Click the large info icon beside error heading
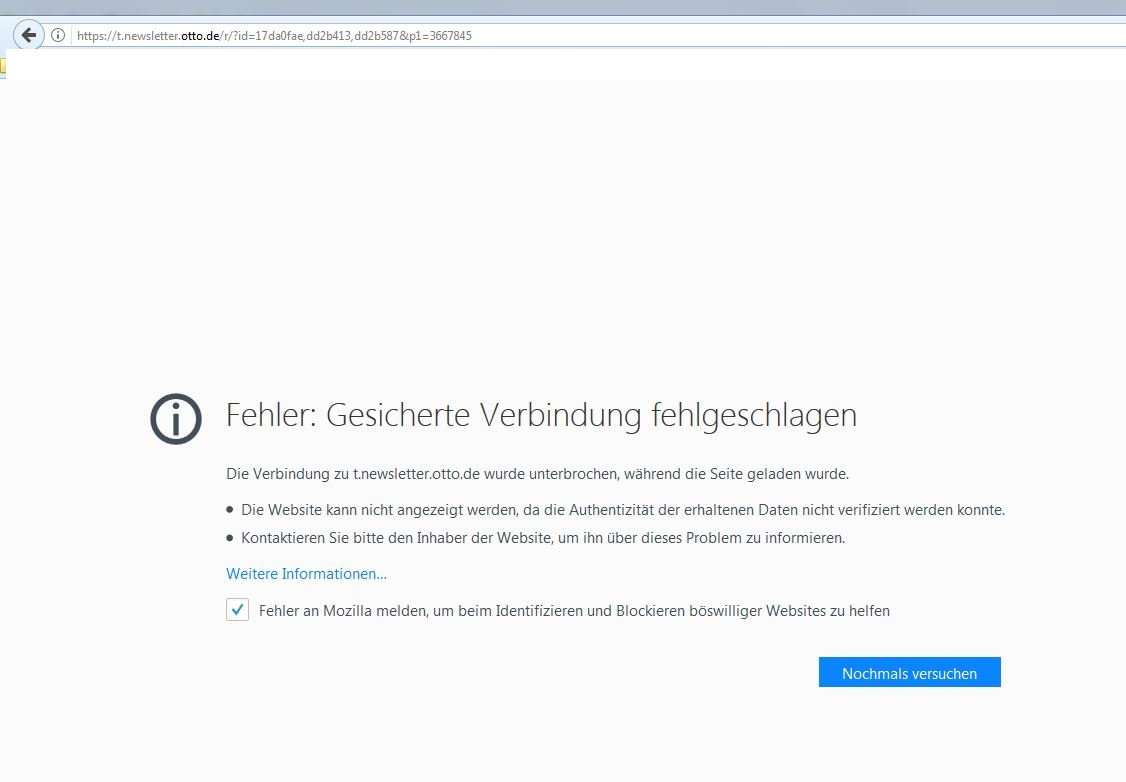 click(x=176, y=419)
